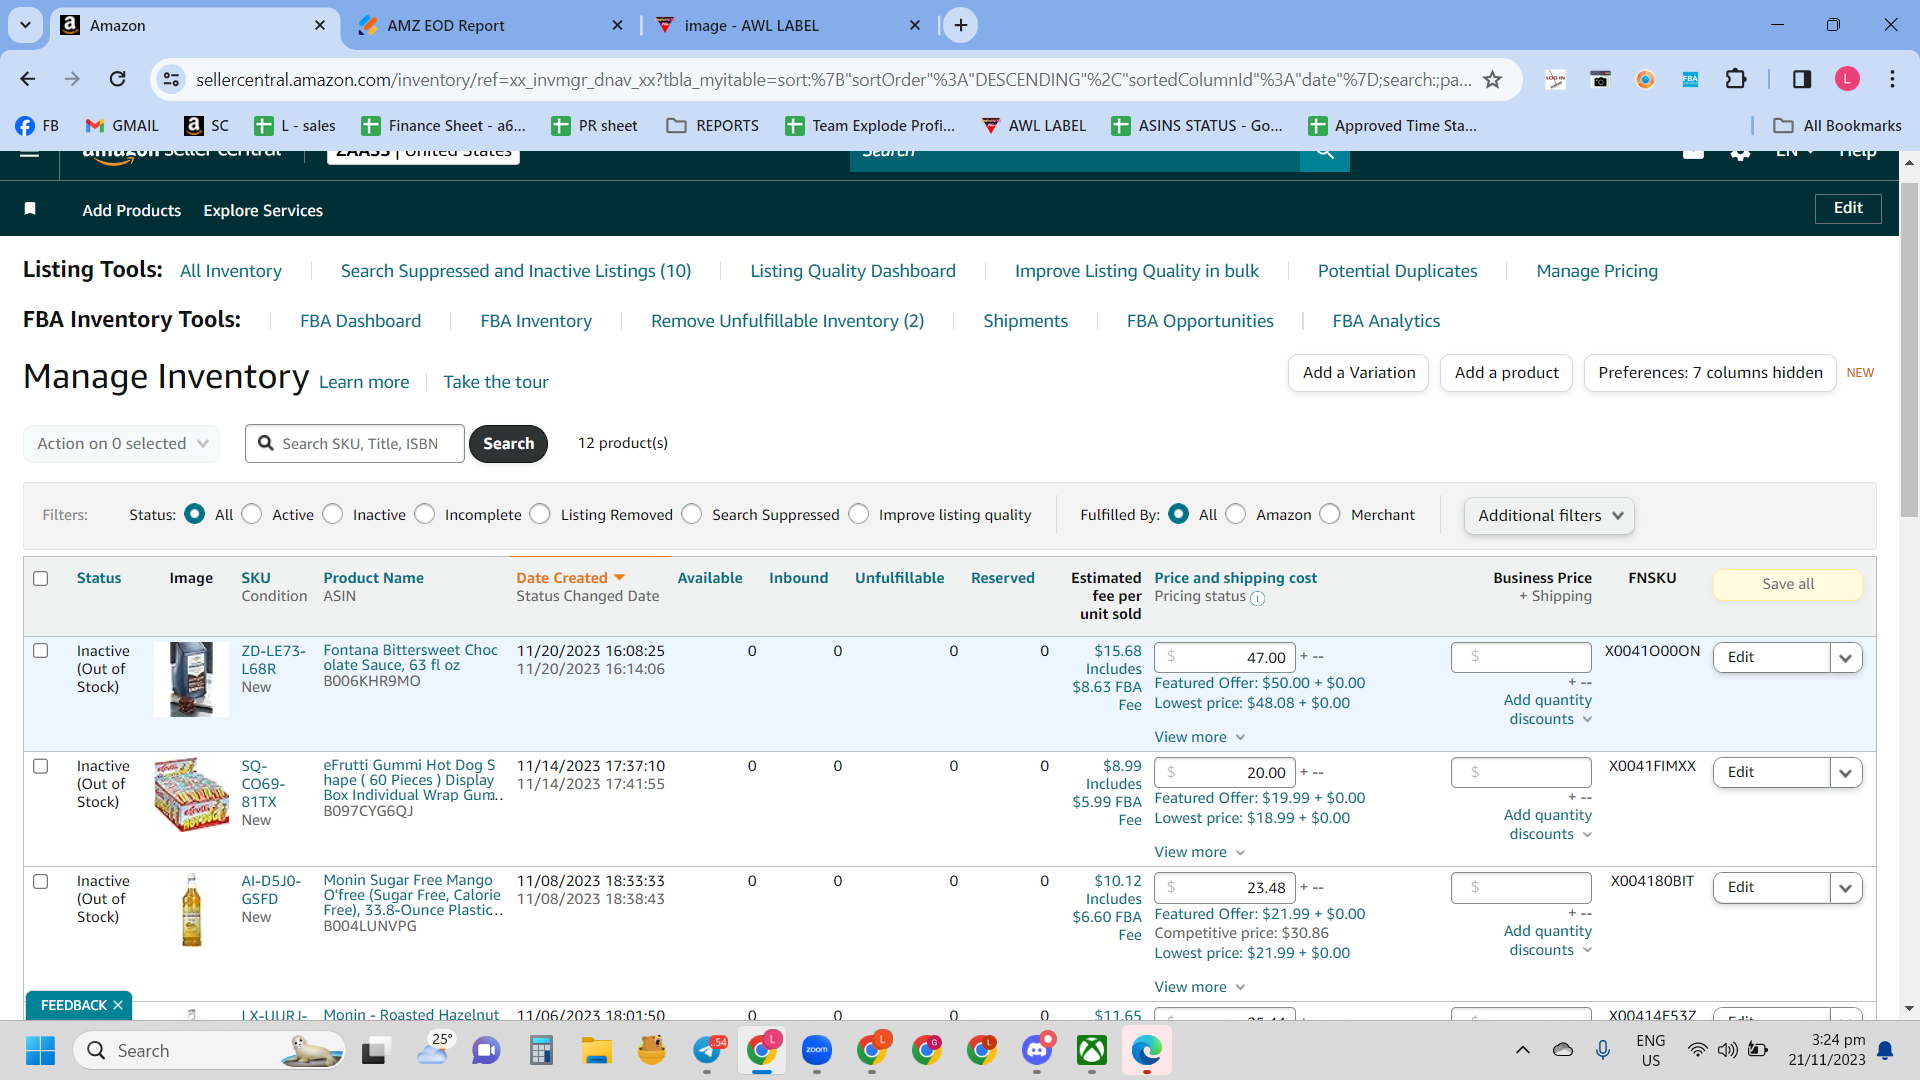Toggle the Chrome side panel icon
This screenshot has width=1920, height=1080.
tap(1802, 79)
